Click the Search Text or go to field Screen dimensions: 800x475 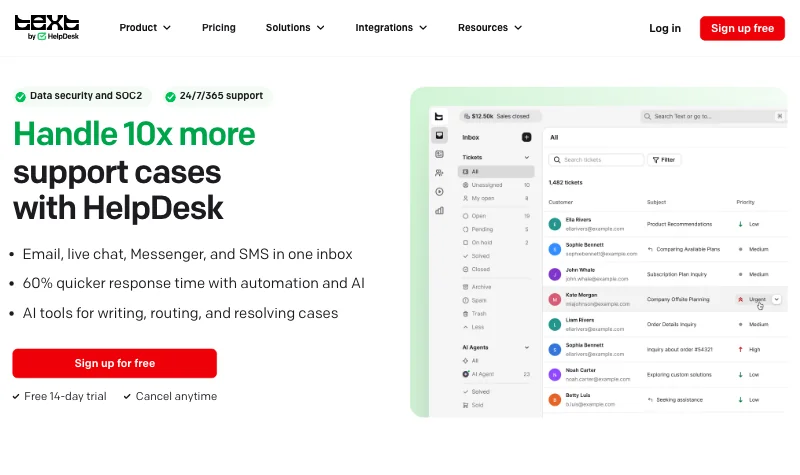pos(713,116)
